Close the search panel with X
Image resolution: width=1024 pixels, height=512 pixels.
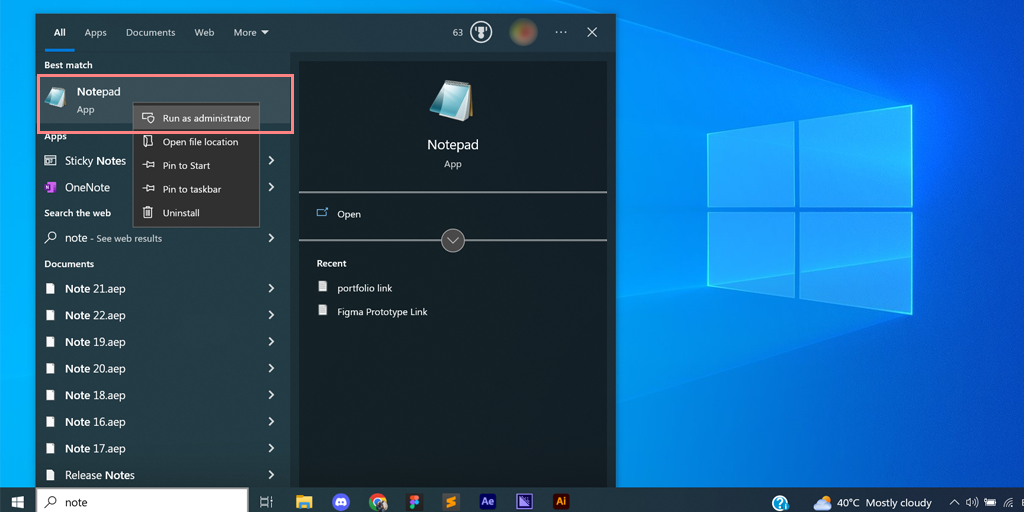592,32
